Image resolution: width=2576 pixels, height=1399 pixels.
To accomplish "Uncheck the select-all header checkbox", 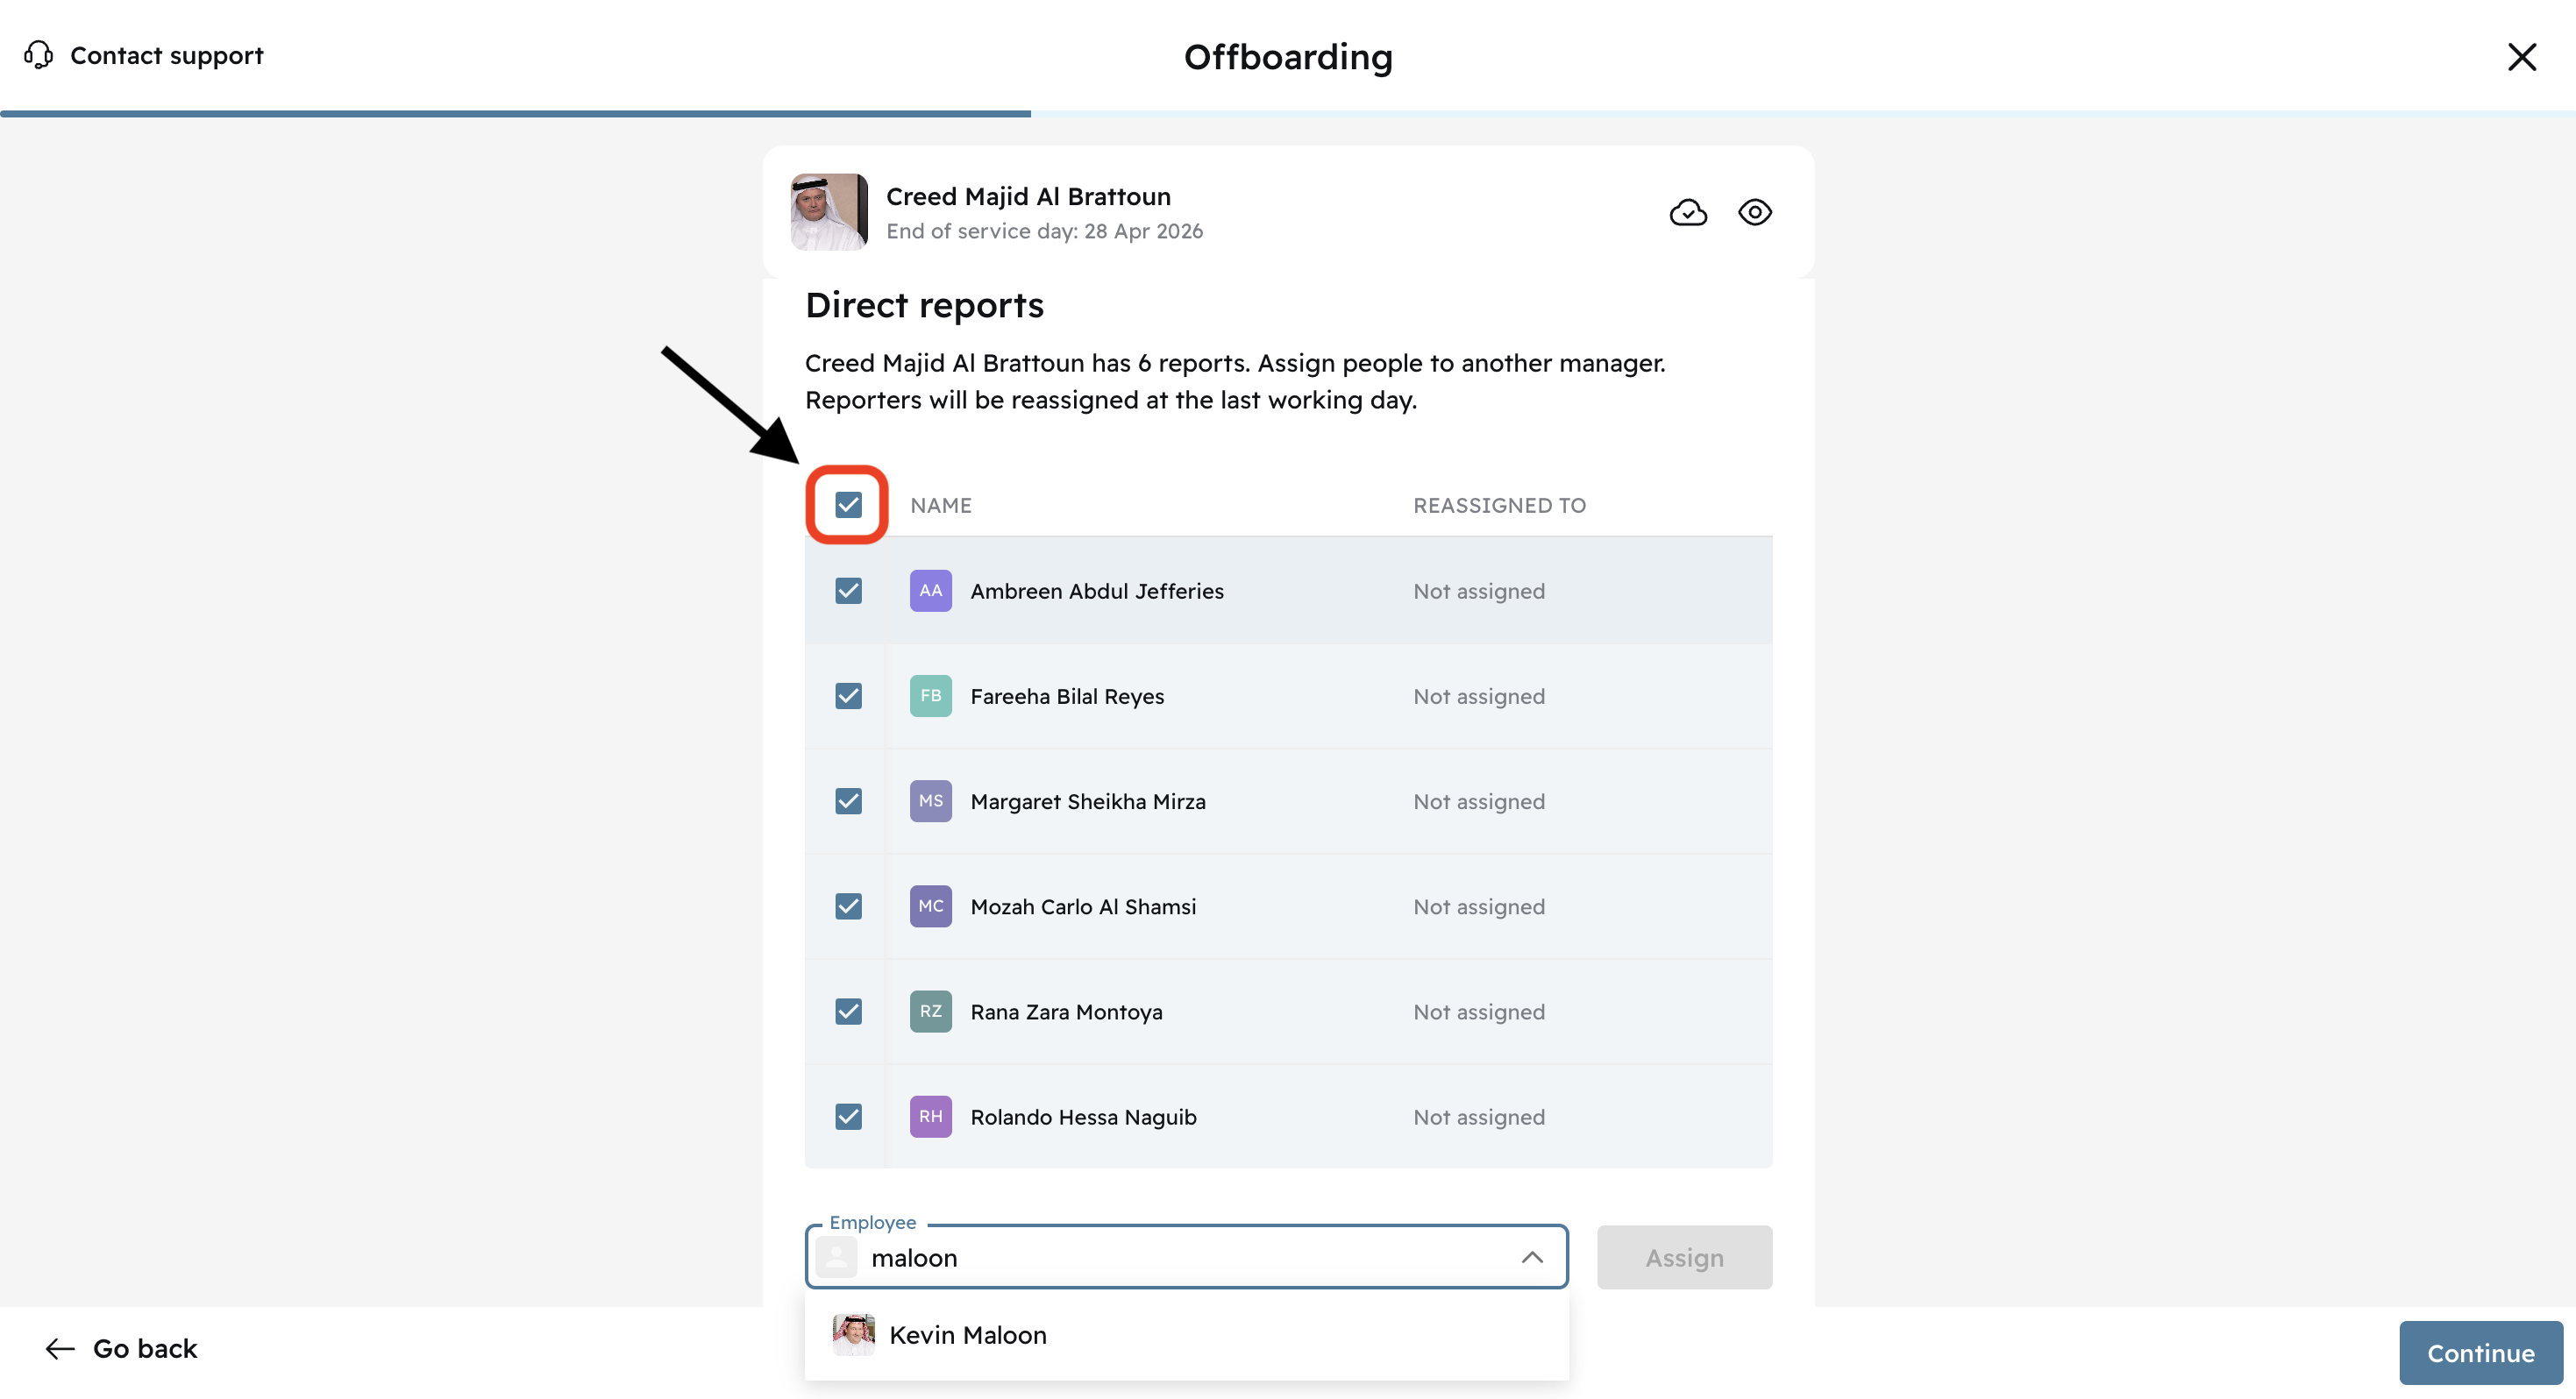I will tap(848, 505).
